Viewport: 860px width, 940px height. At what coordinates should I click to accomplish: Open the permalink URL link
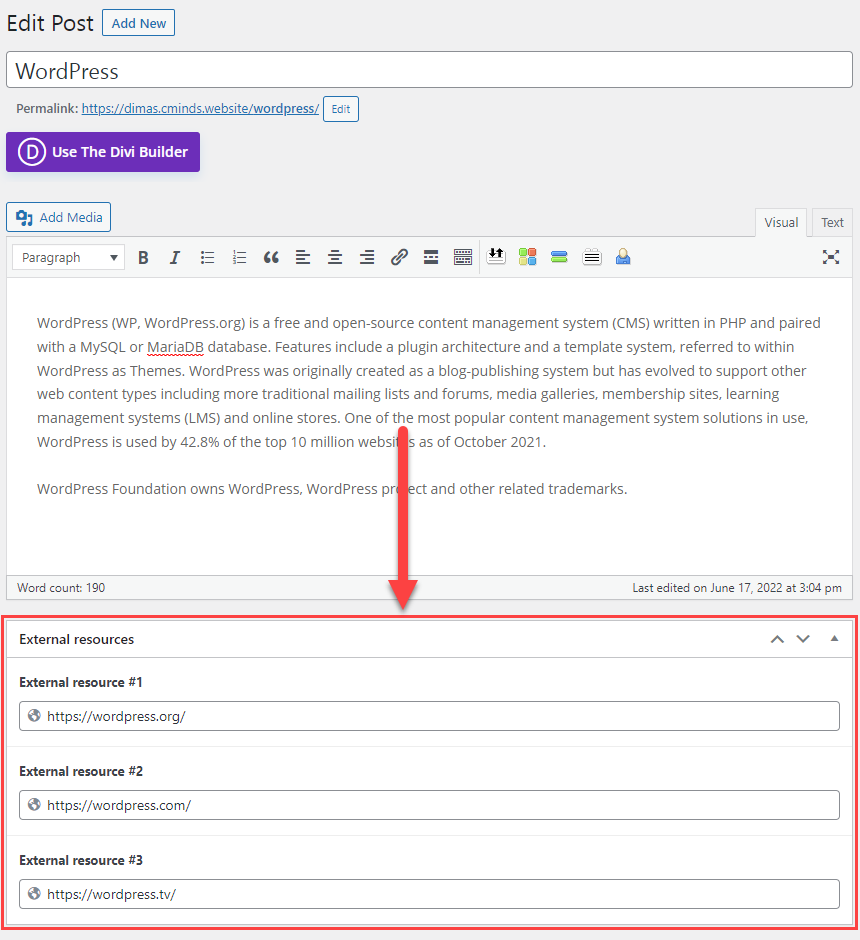[x=200, y=109]
